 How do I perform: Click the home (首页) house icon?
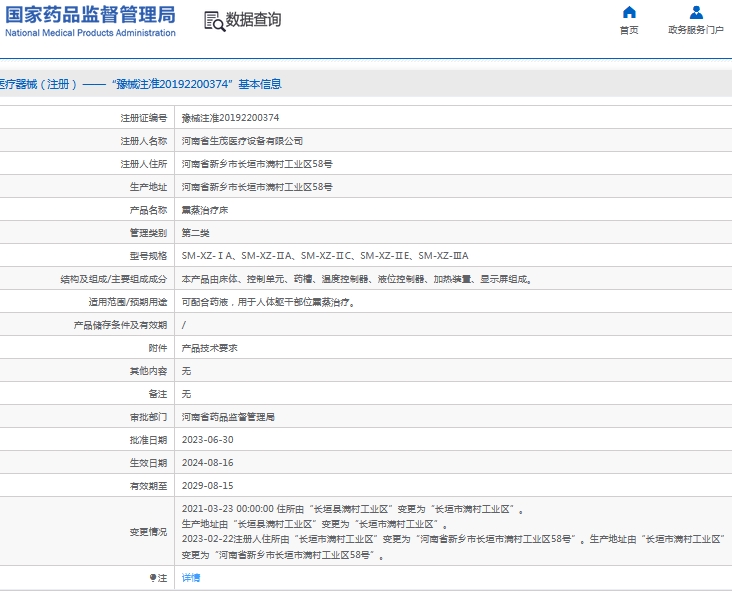(x=629, y=12)
